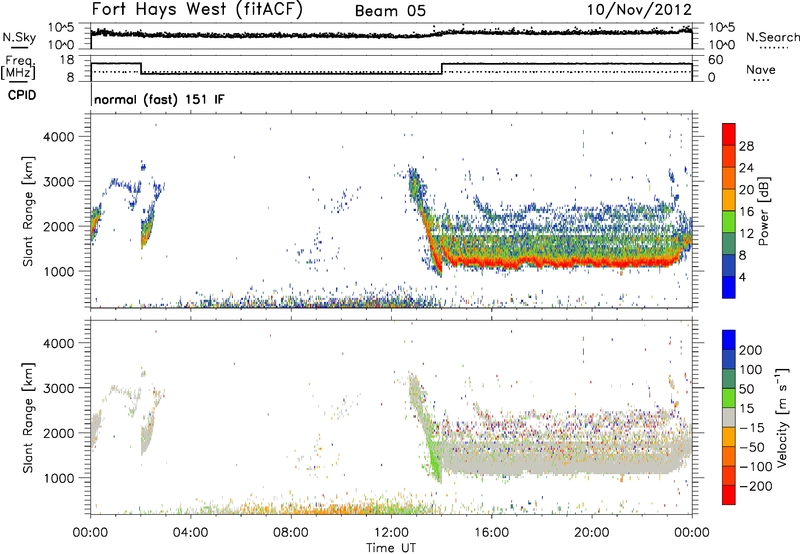
Task: Click the "60" Nave axis value
Action: point(716,60)
